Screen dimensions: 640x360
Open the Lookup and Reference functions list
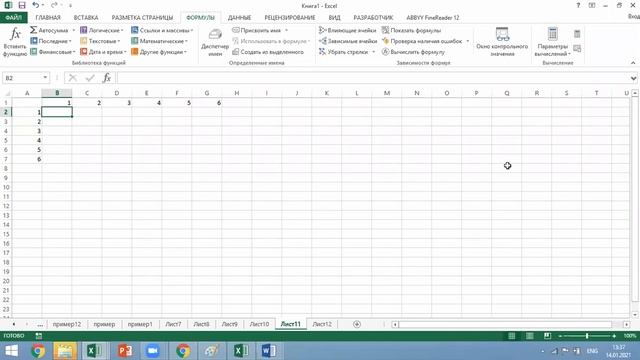coord(162,30)
